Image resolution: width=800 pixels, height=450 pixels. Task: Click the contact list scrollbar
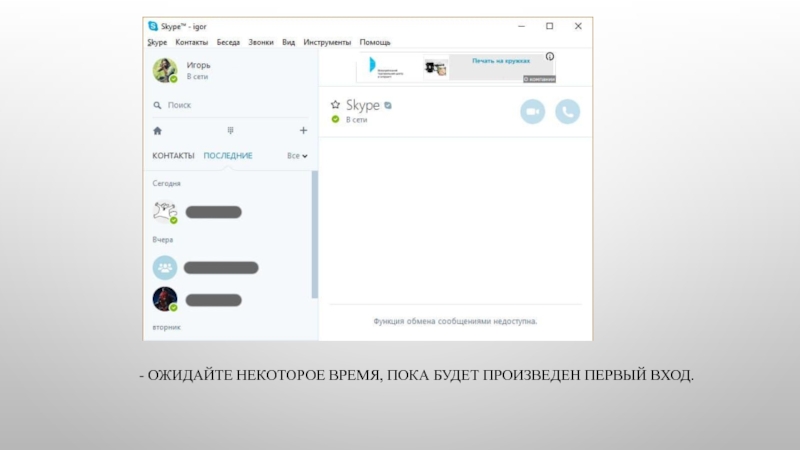tap(314, 235)
